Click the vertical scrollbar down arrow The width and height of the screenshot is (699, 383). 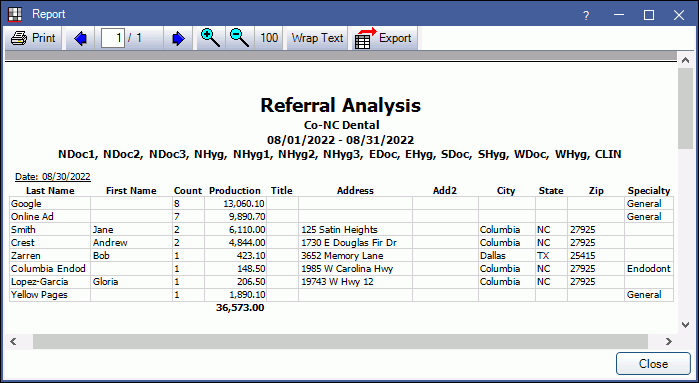(686, 325)
